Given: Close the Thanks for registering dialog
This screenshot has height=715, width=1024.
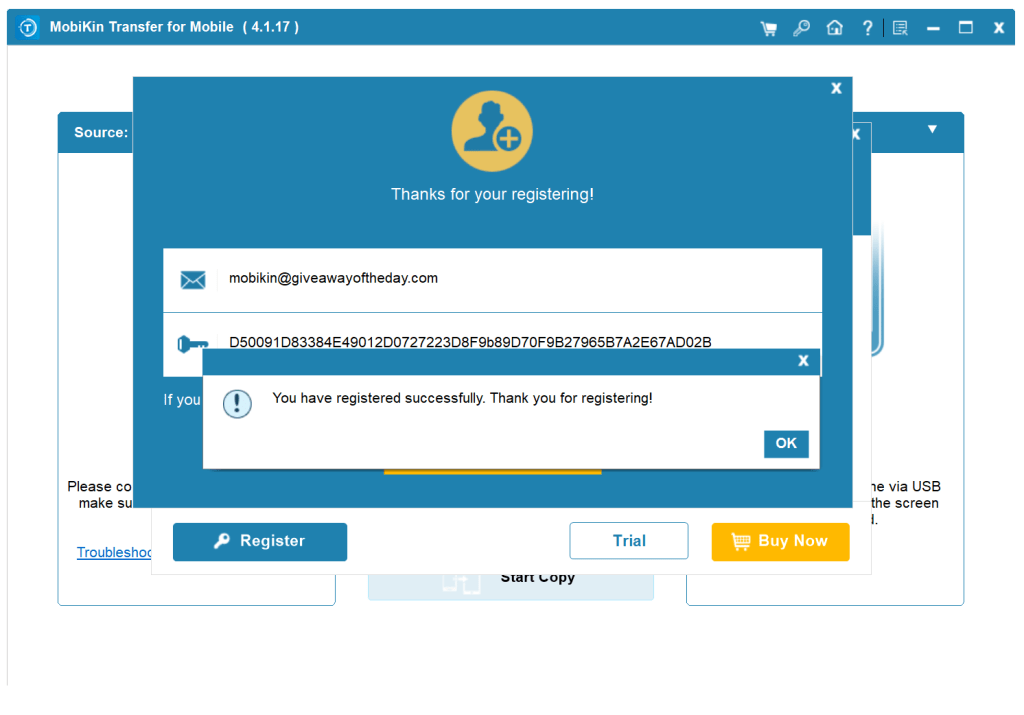Looking at the screenshot, I should click(x=836, y=88).
